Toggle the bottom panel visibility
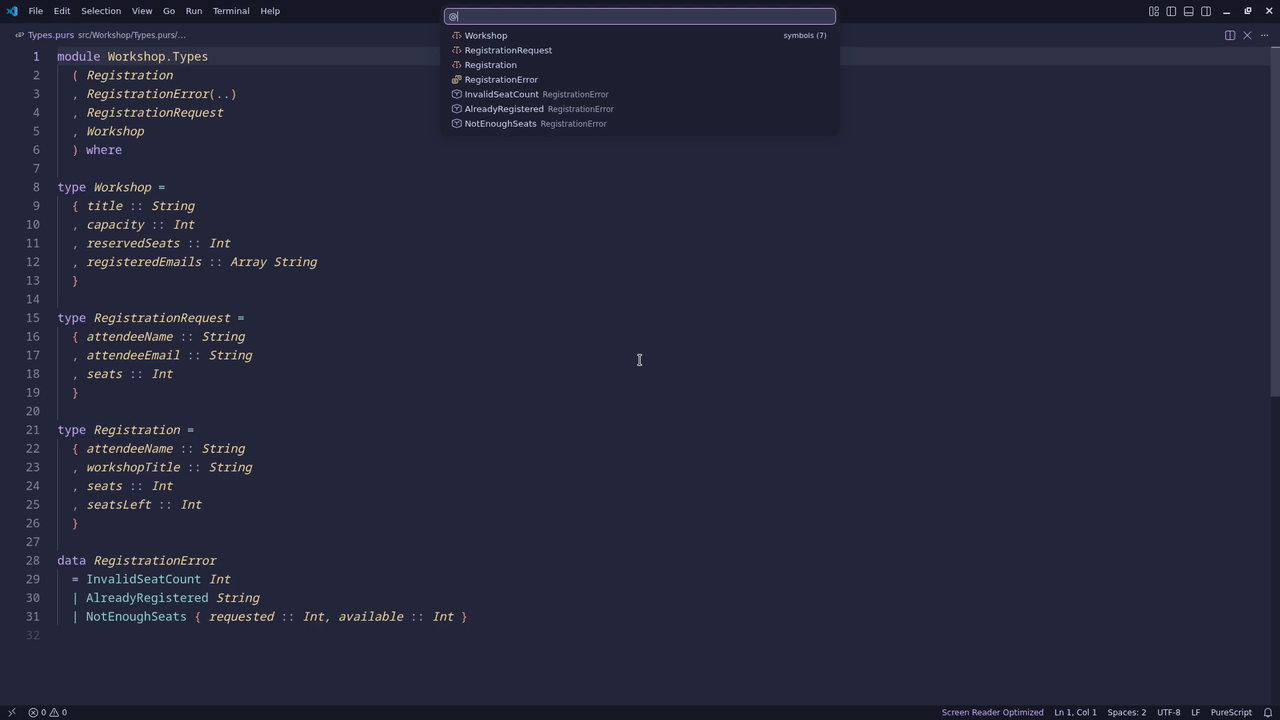 pyautogui.click(x=1189, y=11)
